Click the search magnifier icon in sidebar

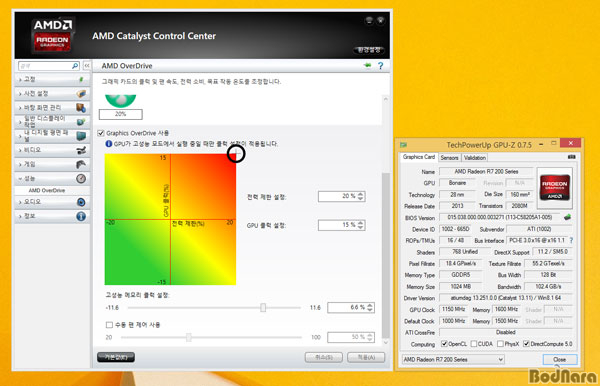pyautogui.click(x=75, y=66)
